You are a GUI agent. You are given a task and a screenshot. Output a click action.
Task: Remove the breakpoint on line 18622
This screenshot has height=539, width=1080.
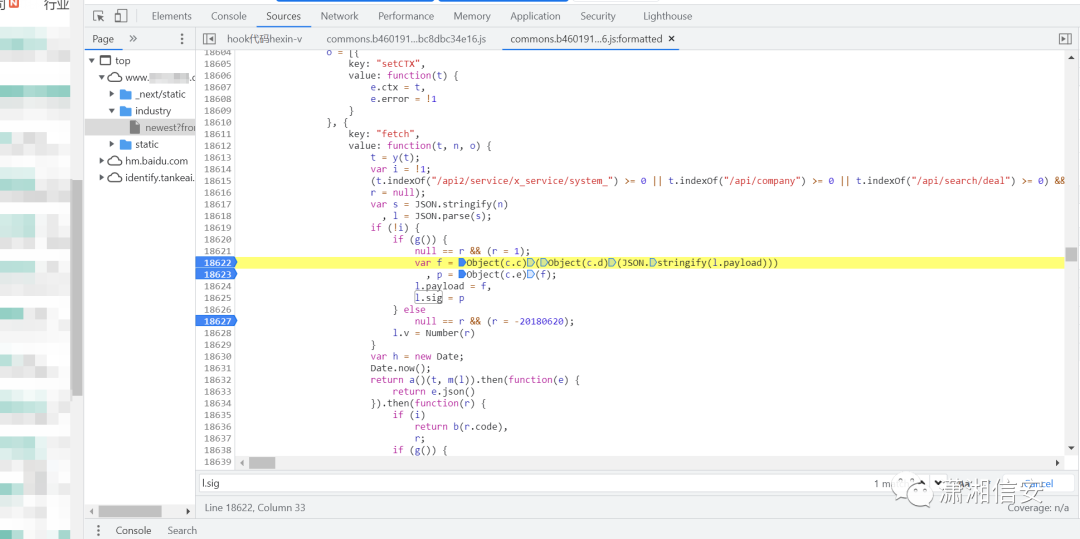point(216,263)
